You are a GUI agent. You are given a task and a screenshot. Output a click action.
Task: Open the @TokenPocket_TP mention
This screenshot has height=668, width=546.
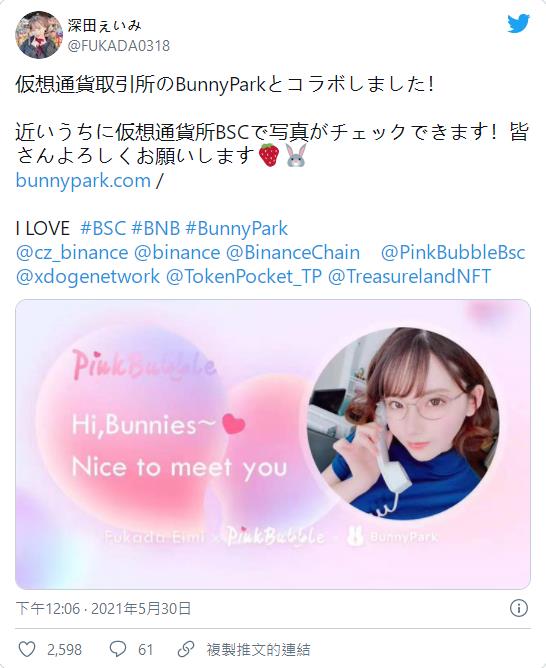pos(244,276)
